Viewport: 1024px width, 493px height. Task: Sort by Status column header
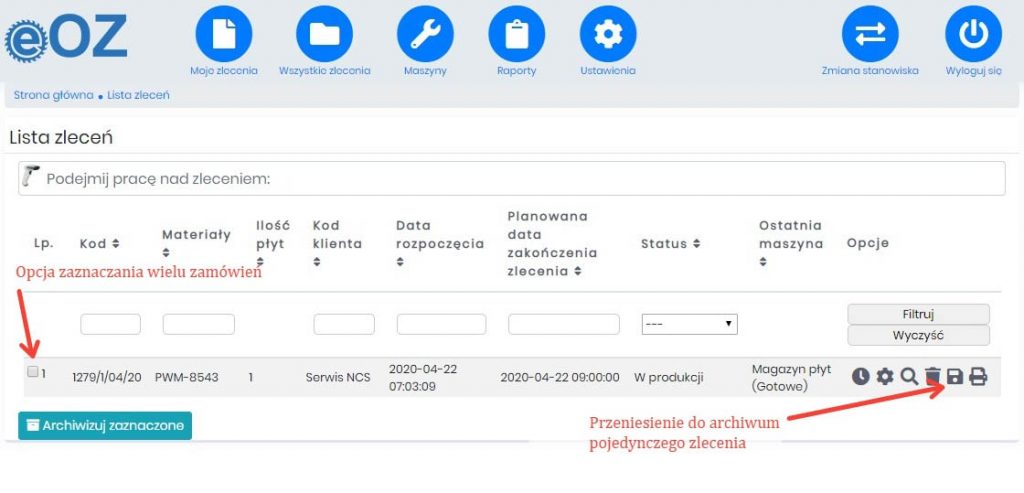(x=668, y=243)
